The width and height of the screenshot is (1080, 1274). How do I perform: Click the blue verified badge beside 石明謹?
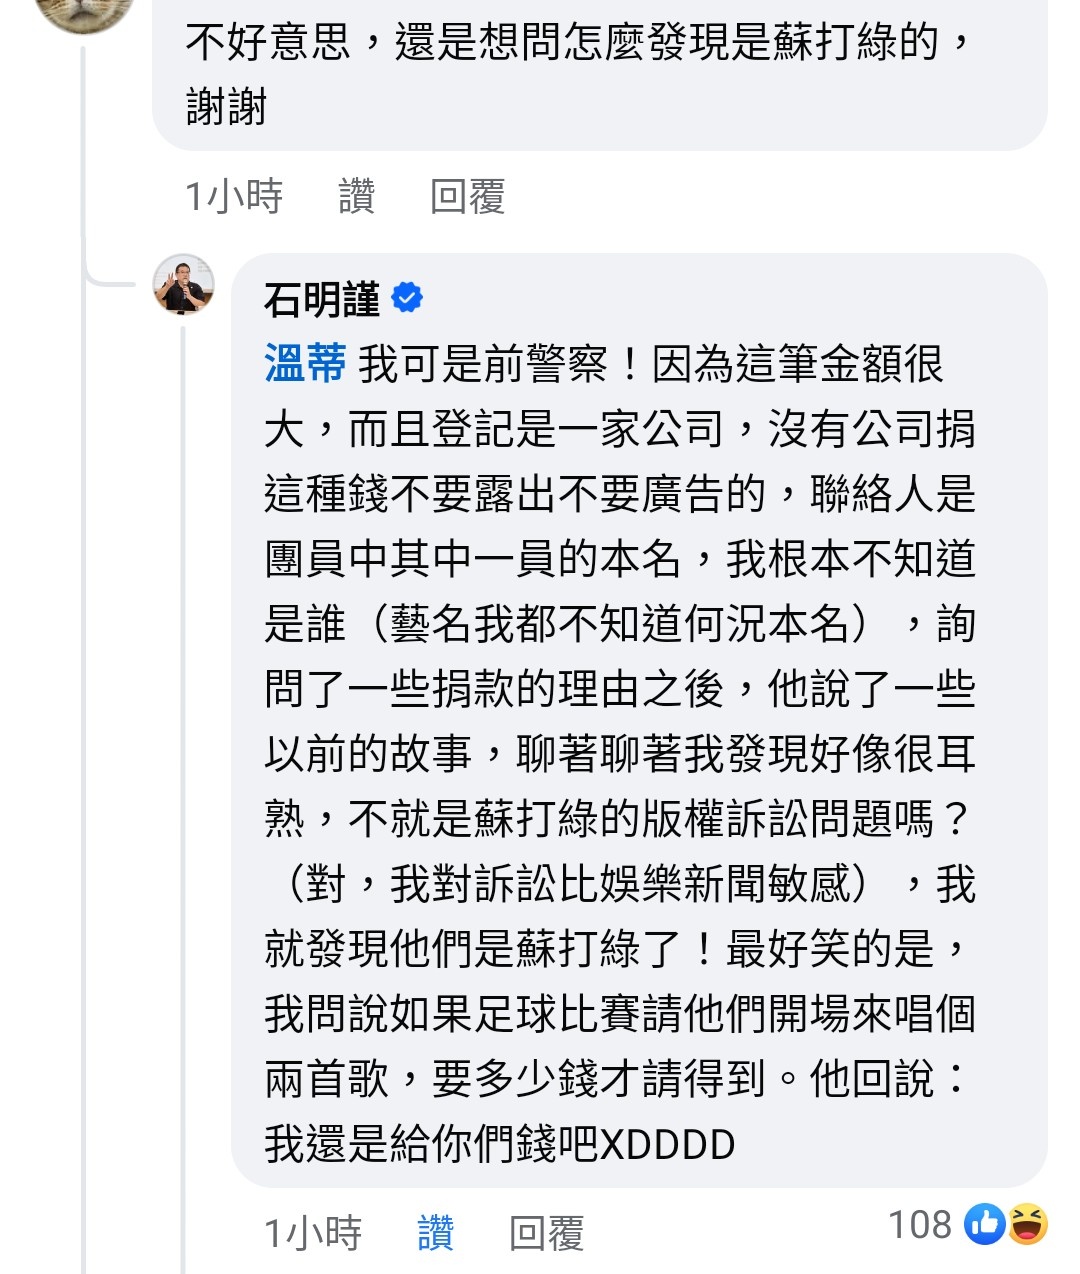click(x=407, y=298)
